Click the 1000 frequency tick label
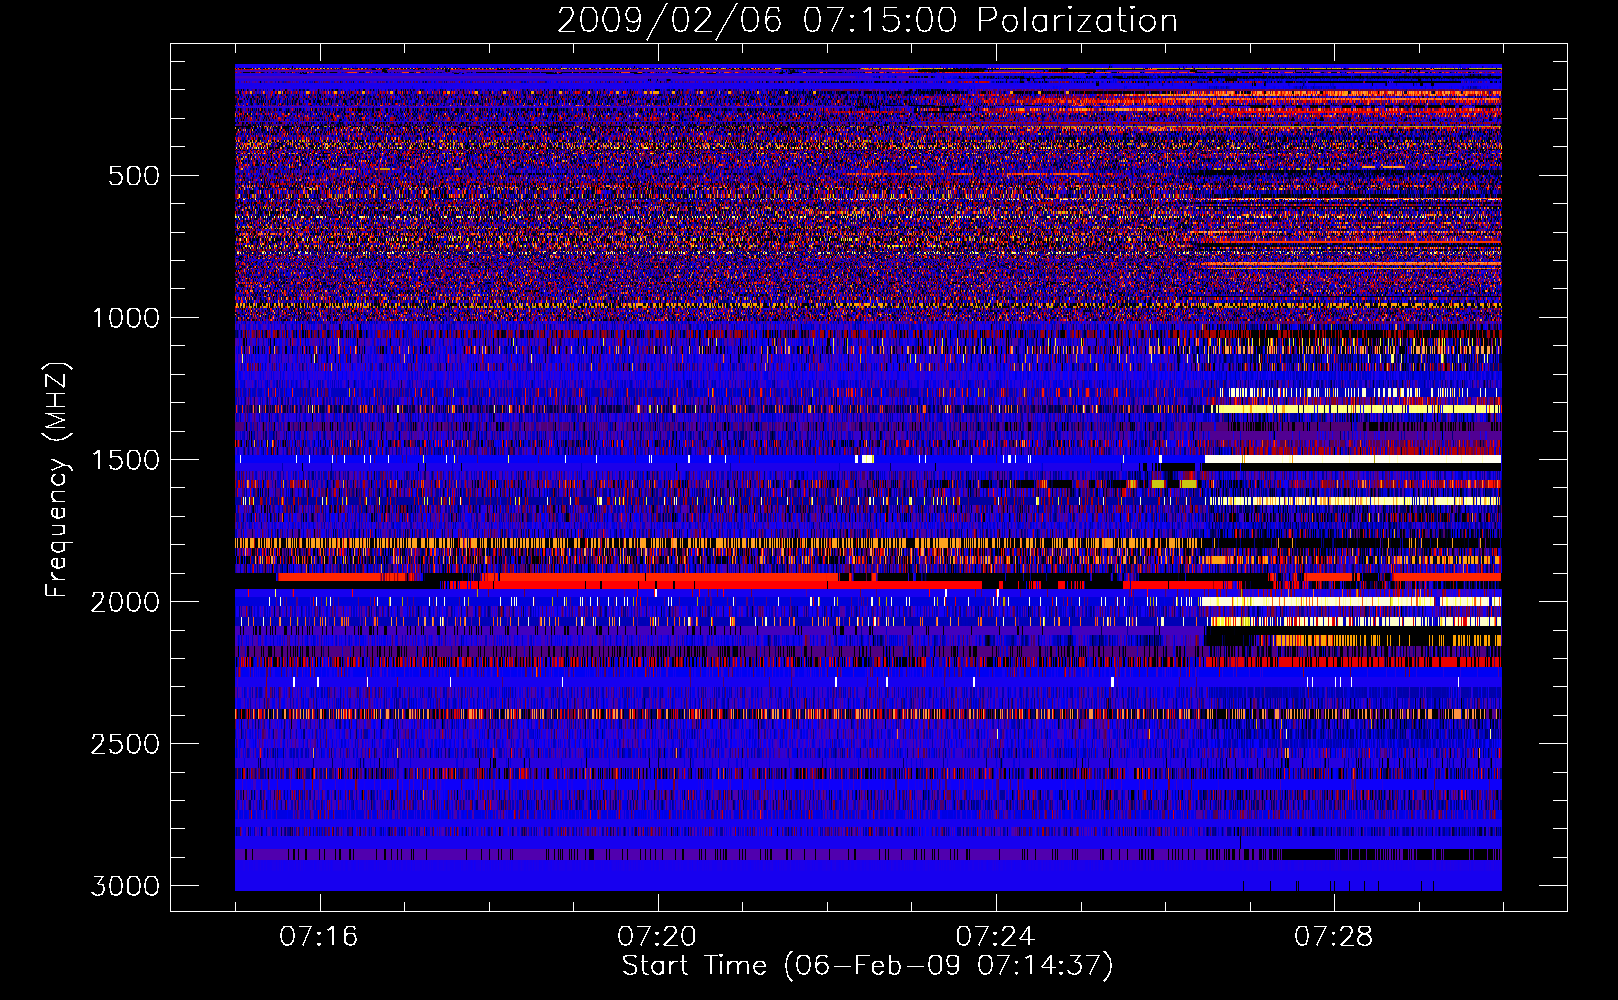 (126, 318)
